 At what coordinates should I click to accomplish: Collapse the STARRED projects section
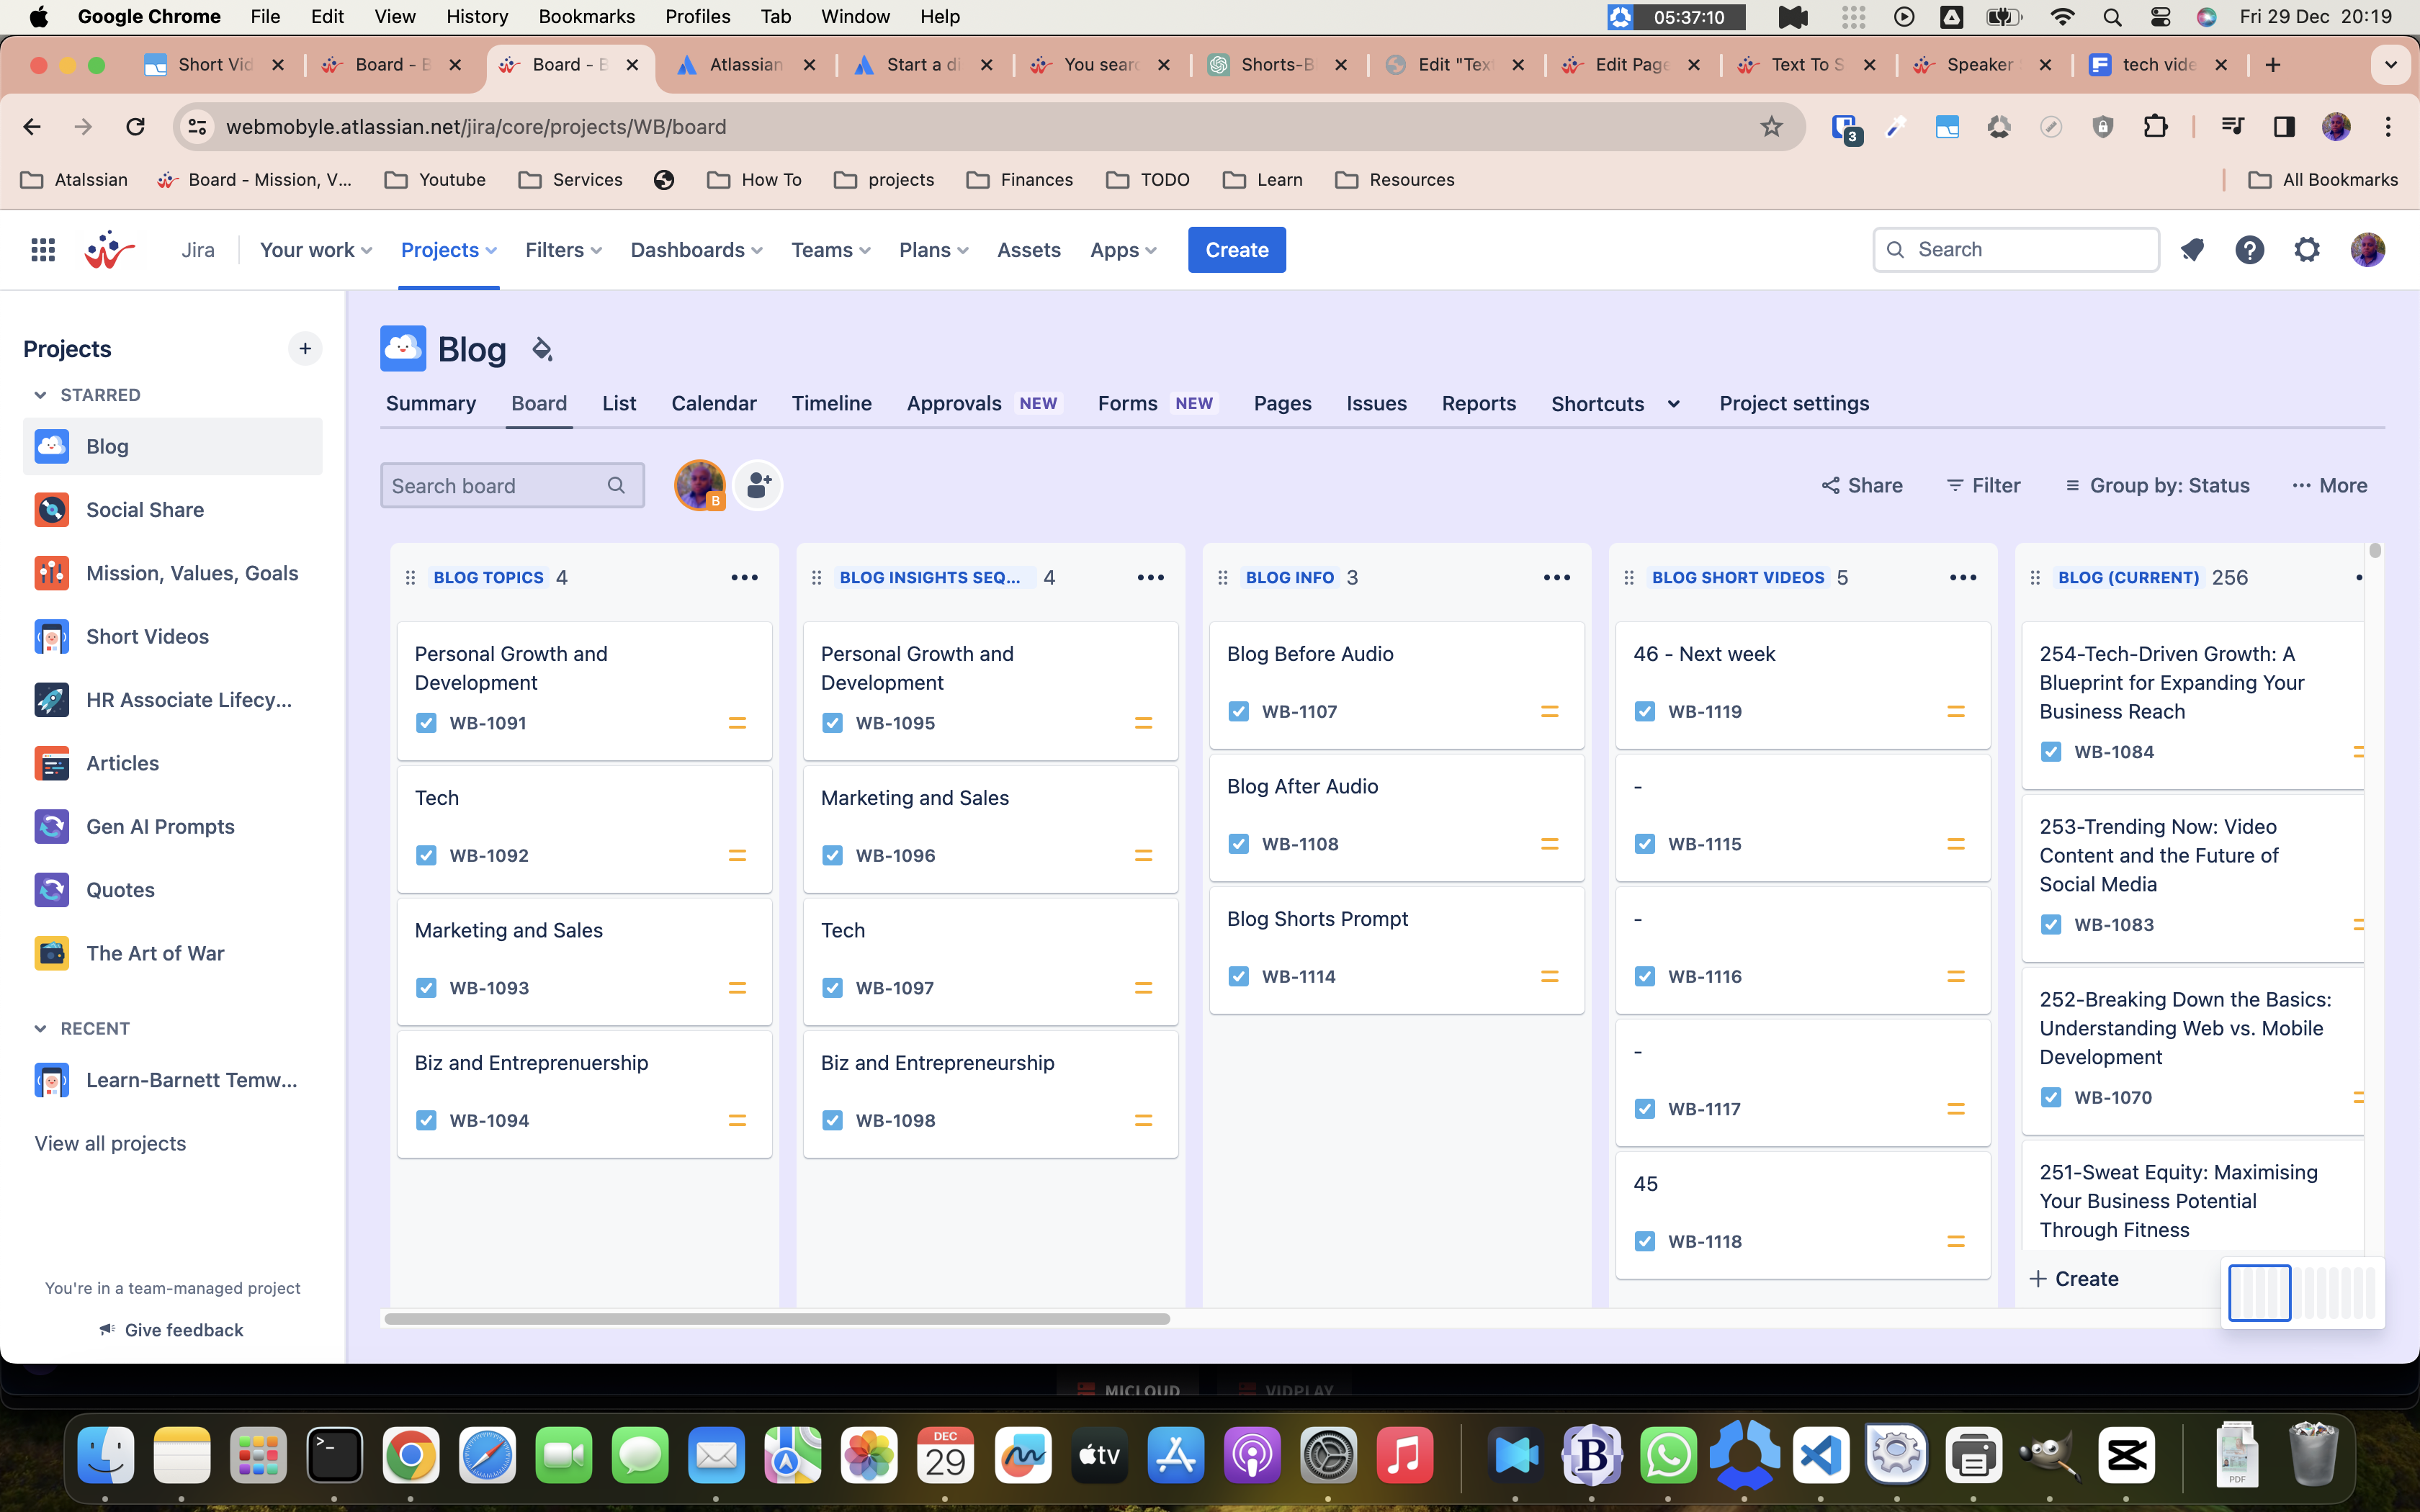[40, 395]
